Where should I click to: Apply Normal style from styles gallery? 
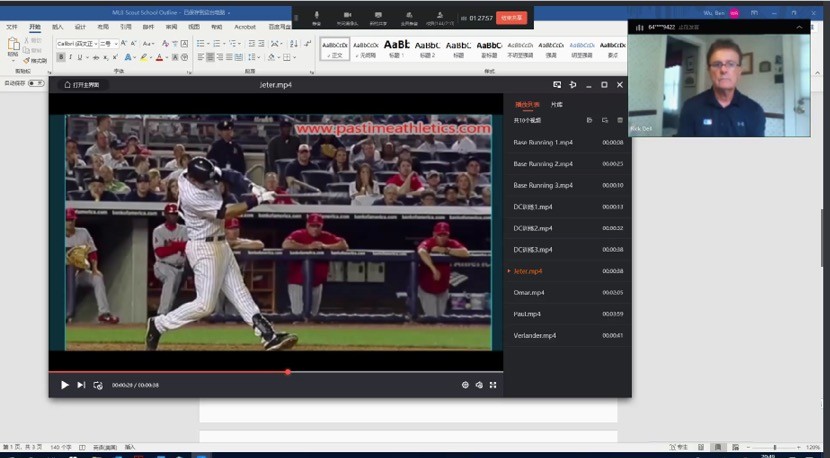(335, 49)
